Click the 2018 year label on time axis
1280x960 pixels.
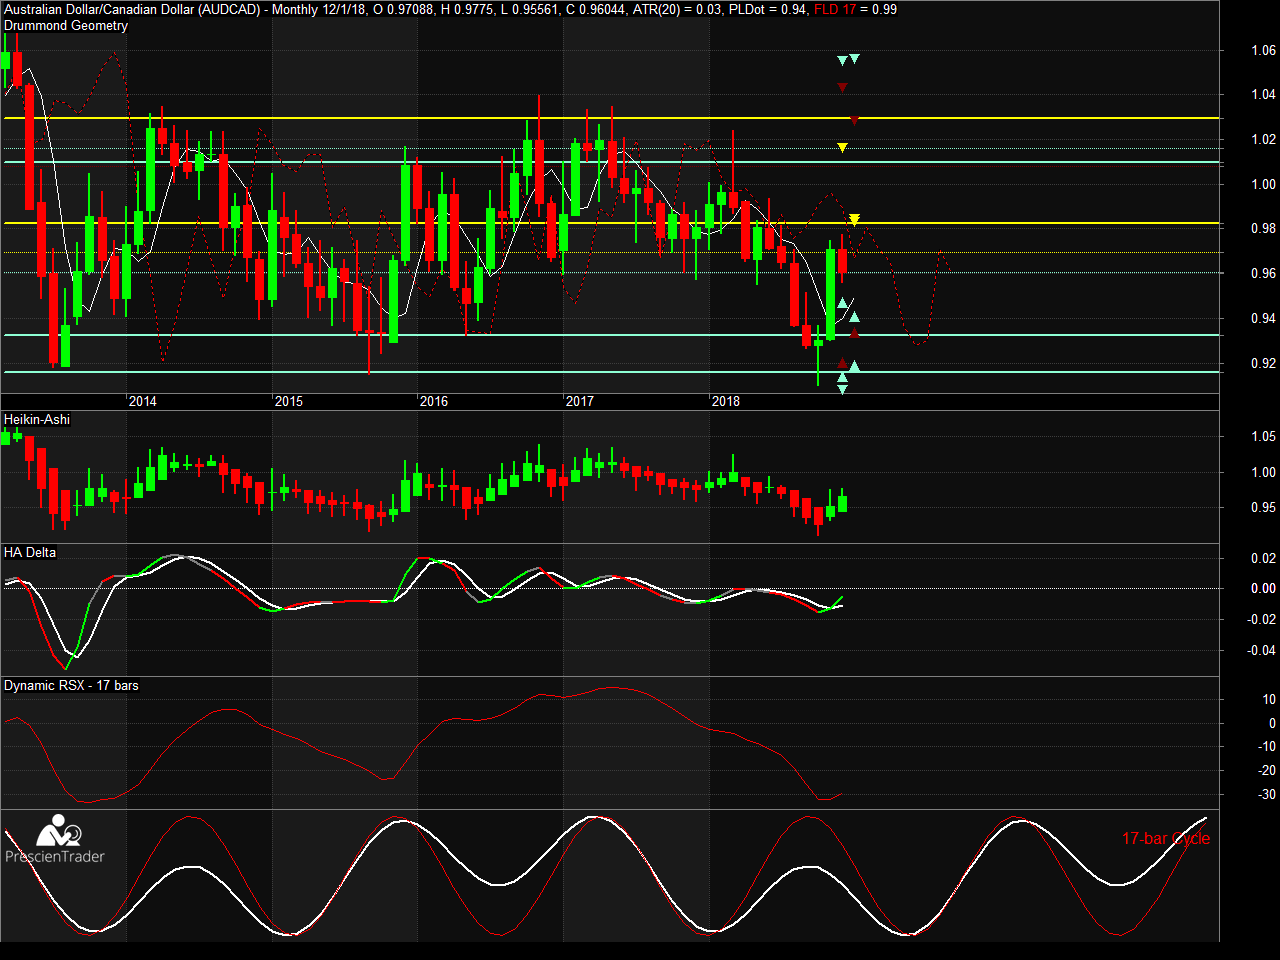coord(726,401)
